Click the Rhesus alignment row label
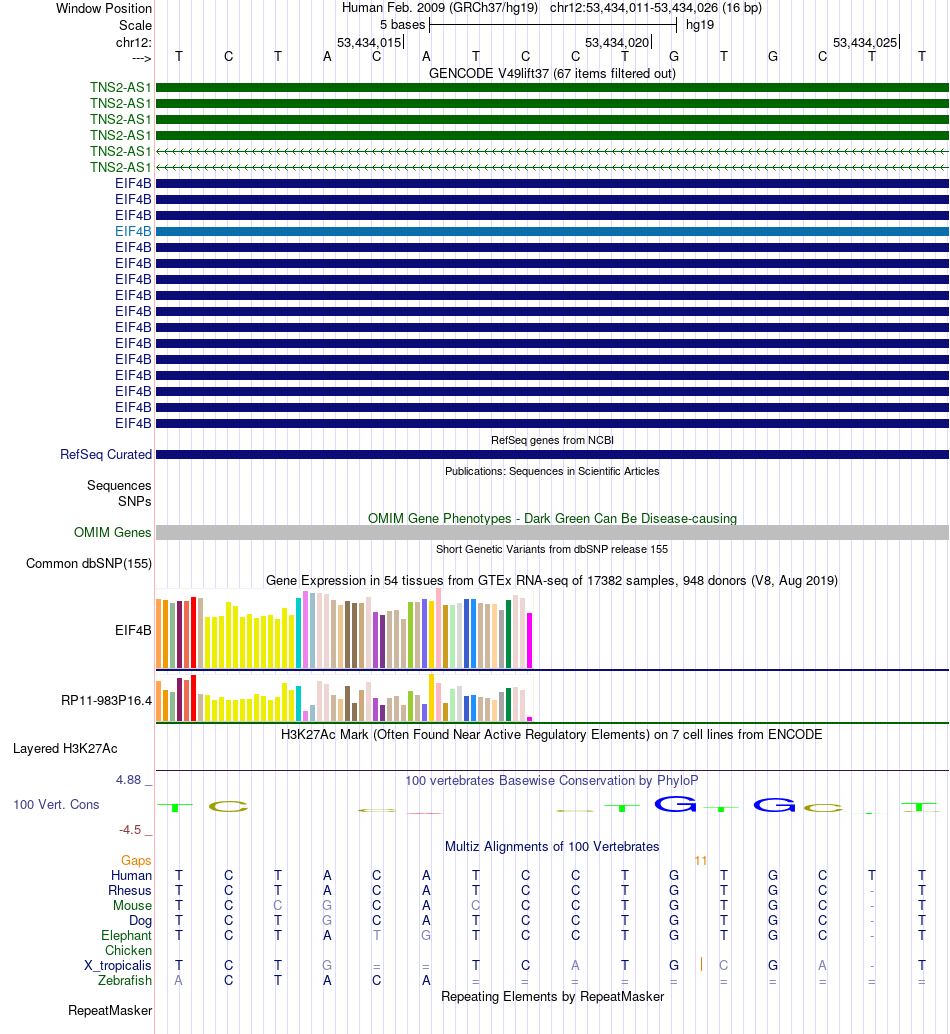This screenshot has height=1034, width=950. (130, 890)
